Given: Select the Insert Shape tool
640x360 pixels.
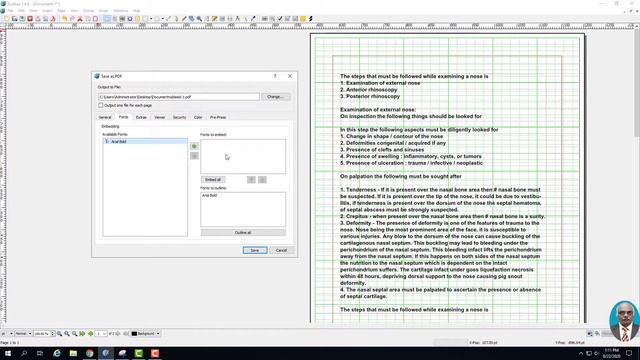Looking at the screenshot, I should click(x=145, y=19).
